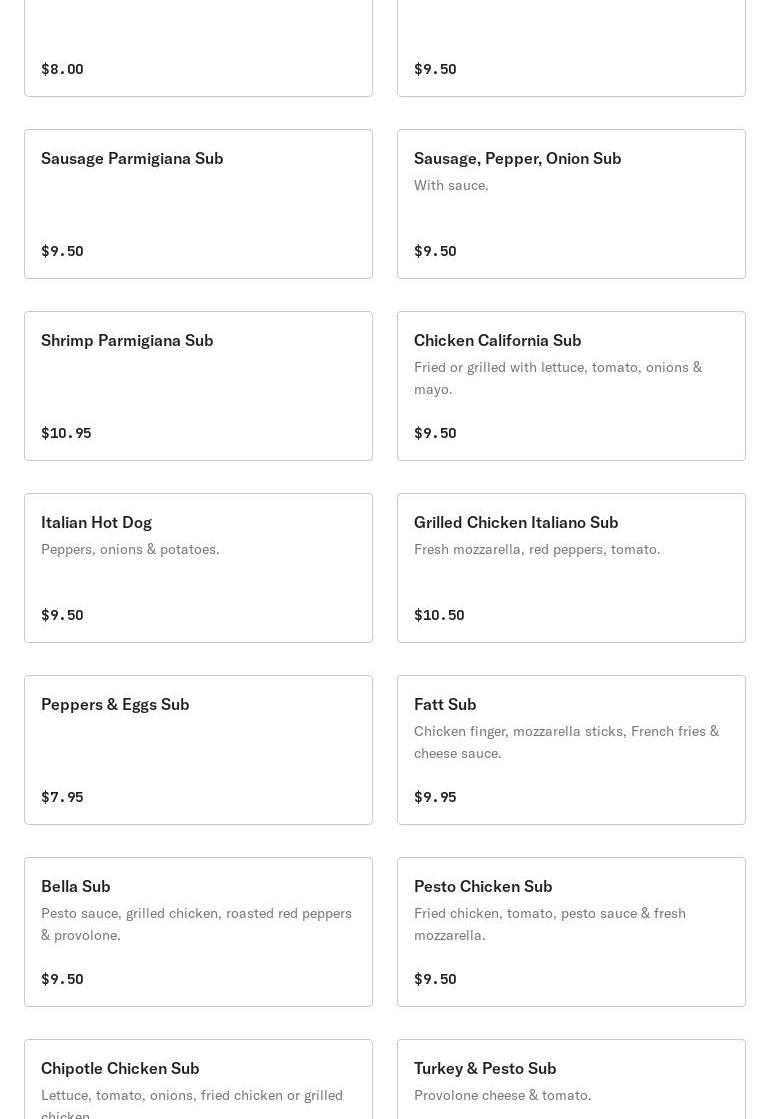Click the top-left $8.00 item card
This screenshot has width=770, height=1119.
[x=198, y=50]
